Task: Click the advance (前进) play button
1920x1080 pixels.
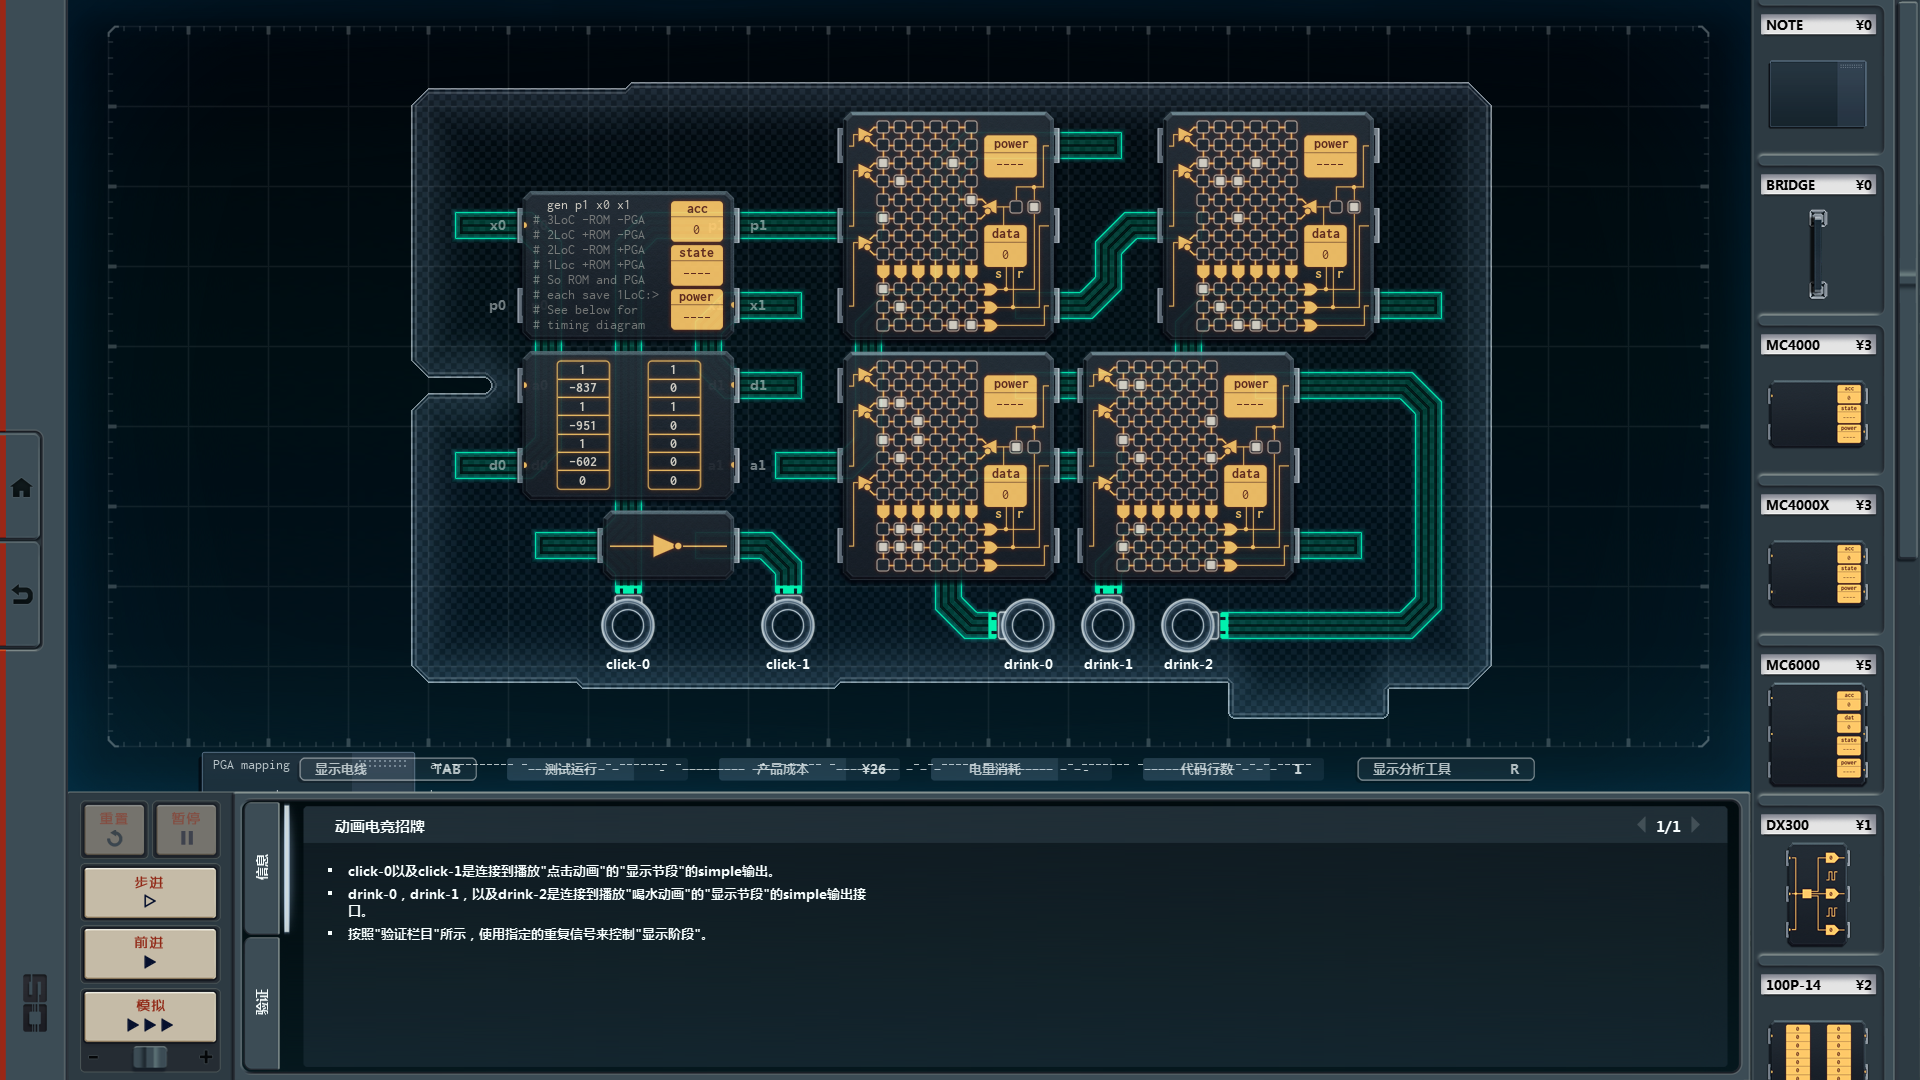Action: tap(150, 952)
